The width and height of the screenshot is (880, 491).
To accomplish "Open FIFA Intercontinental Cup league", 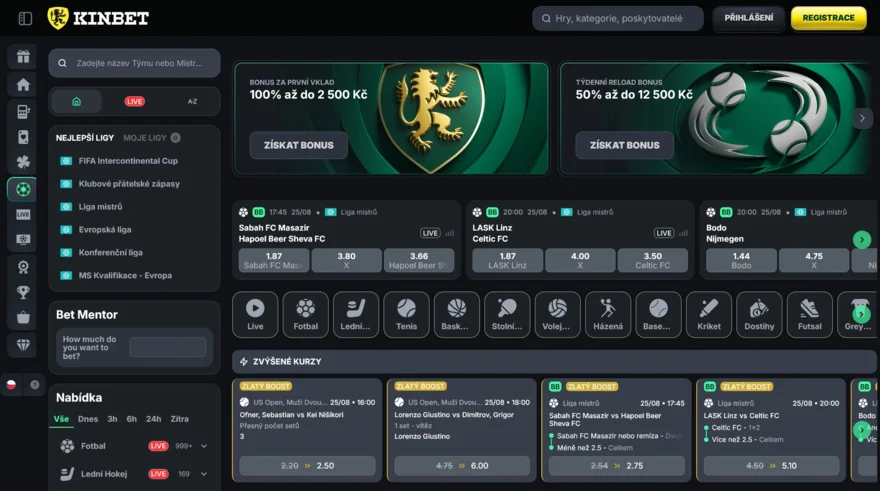I will click(128, 161).
